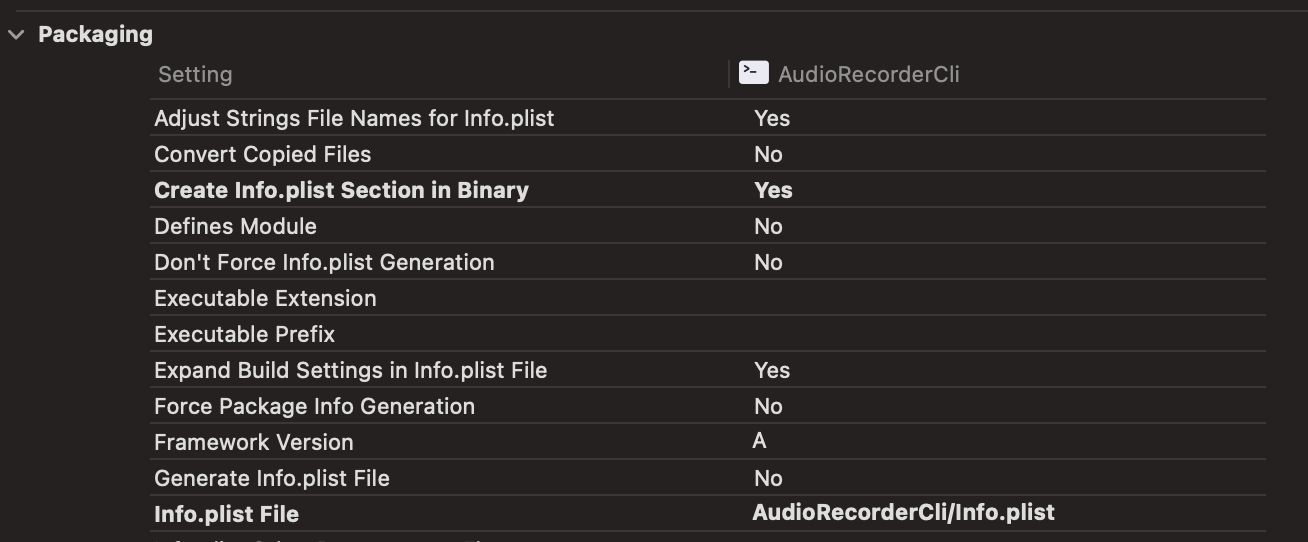Select the AudioRecorderCli column header

point(869,74)
